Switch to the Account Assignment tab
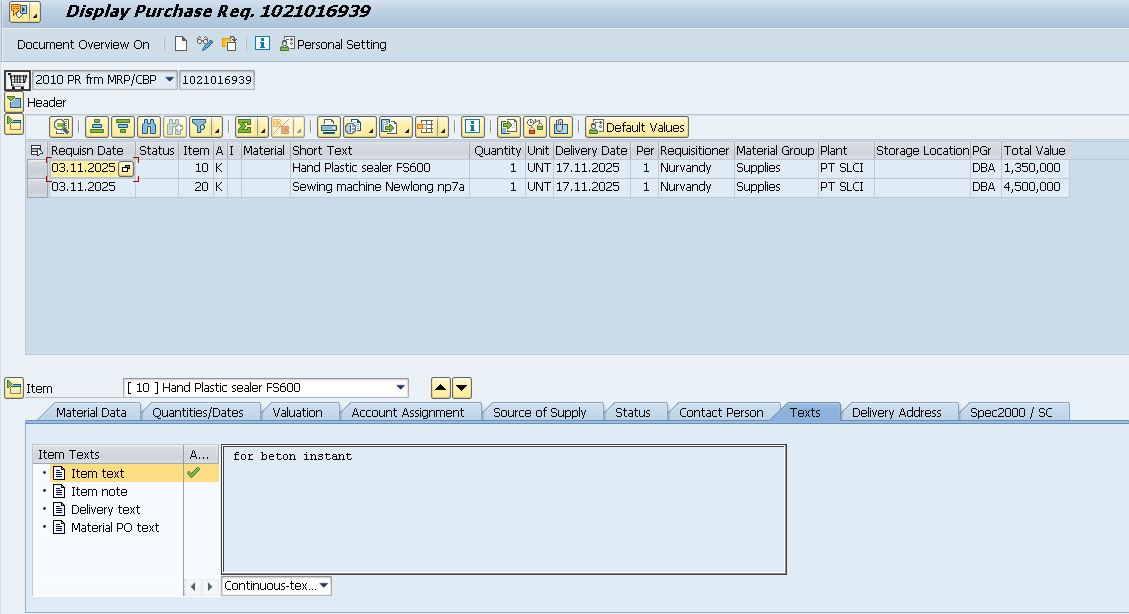Image resolution: width=1129 pixels, height=614 pixels. [x=407, y=412]
